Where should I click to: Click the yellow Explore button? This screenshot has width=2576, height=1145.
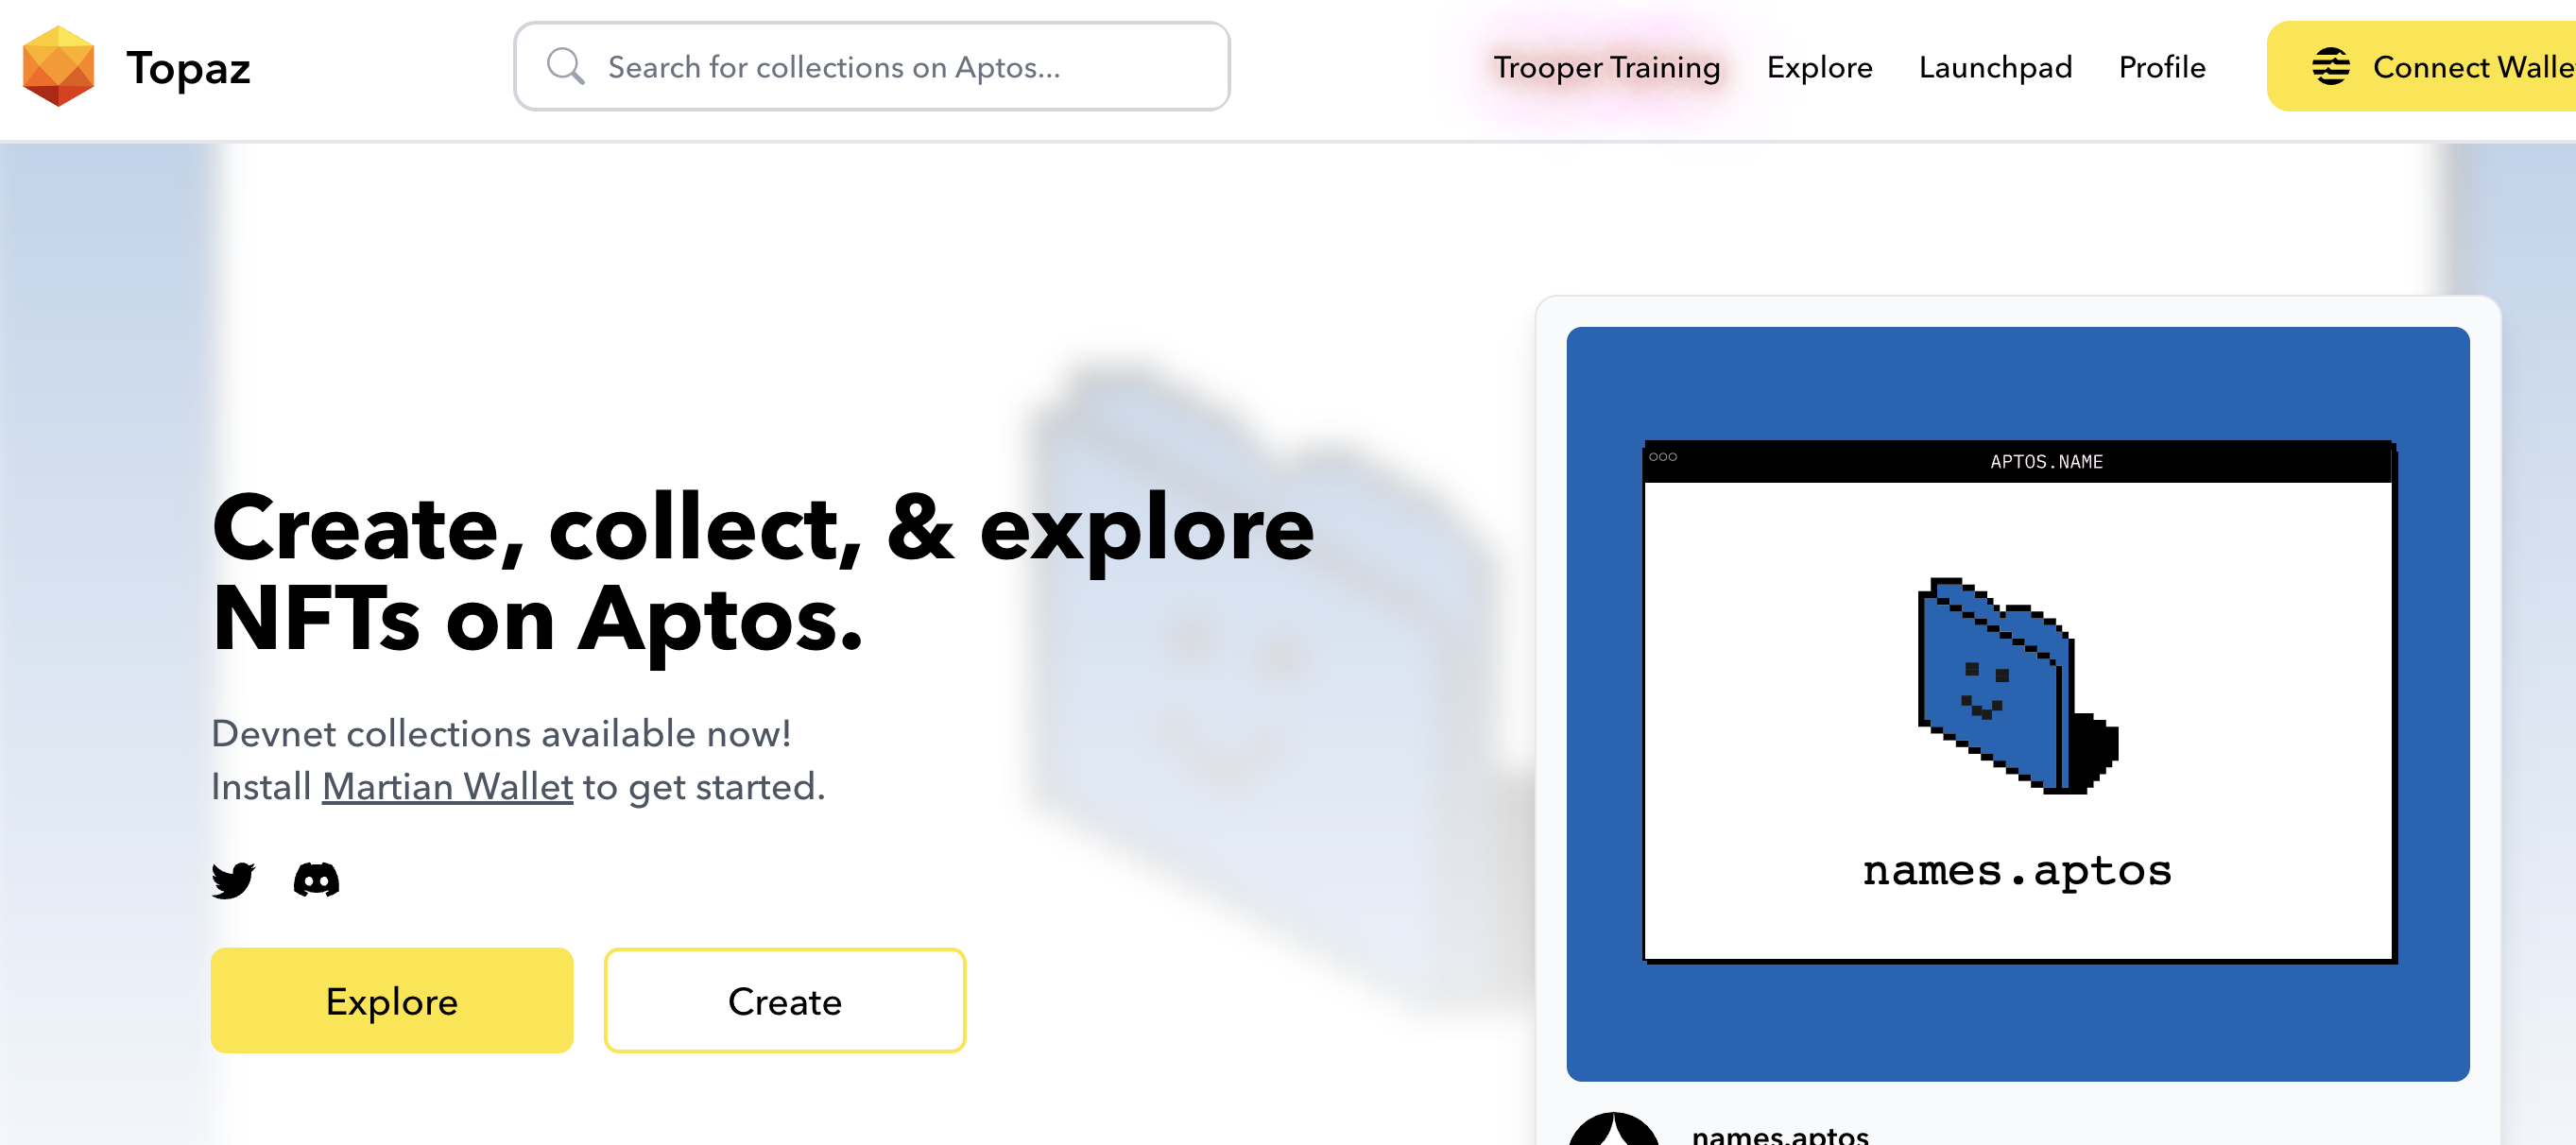(393, 999)
